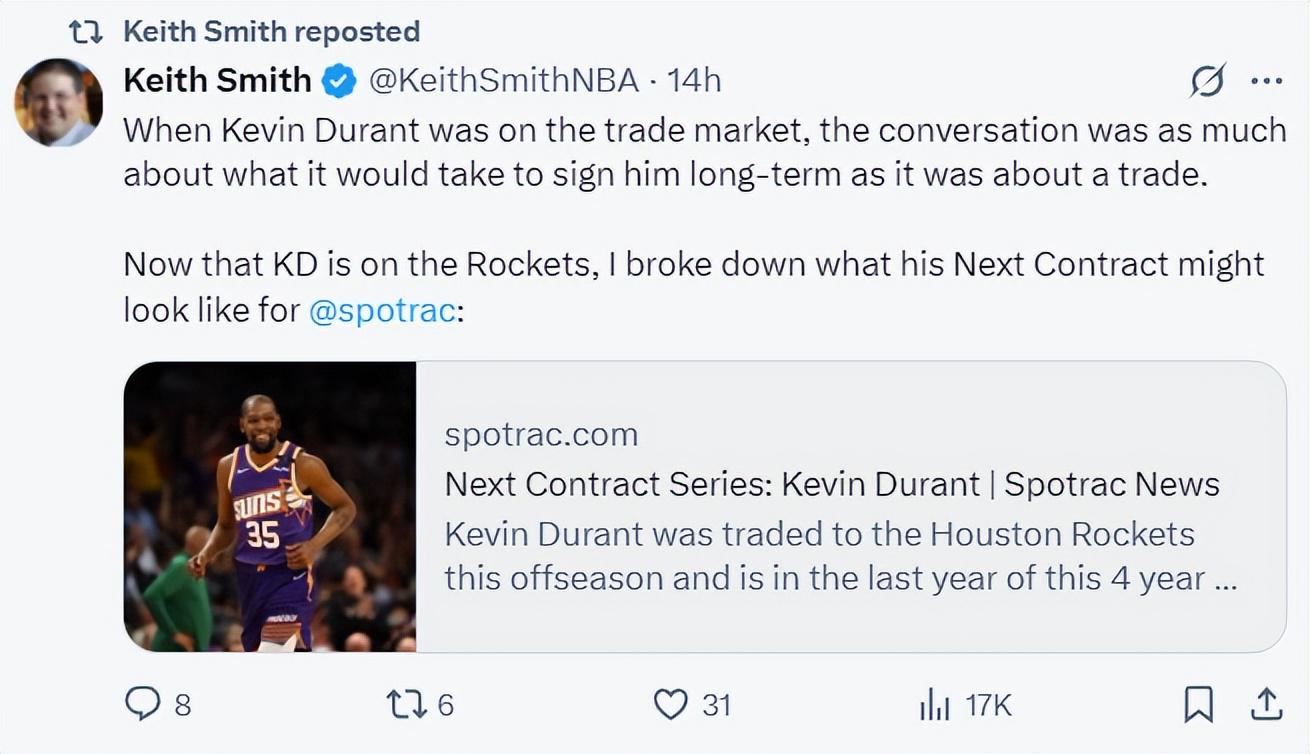Click the Keith Smith display name
This screenshot has height=754, width=1310.
217,80
